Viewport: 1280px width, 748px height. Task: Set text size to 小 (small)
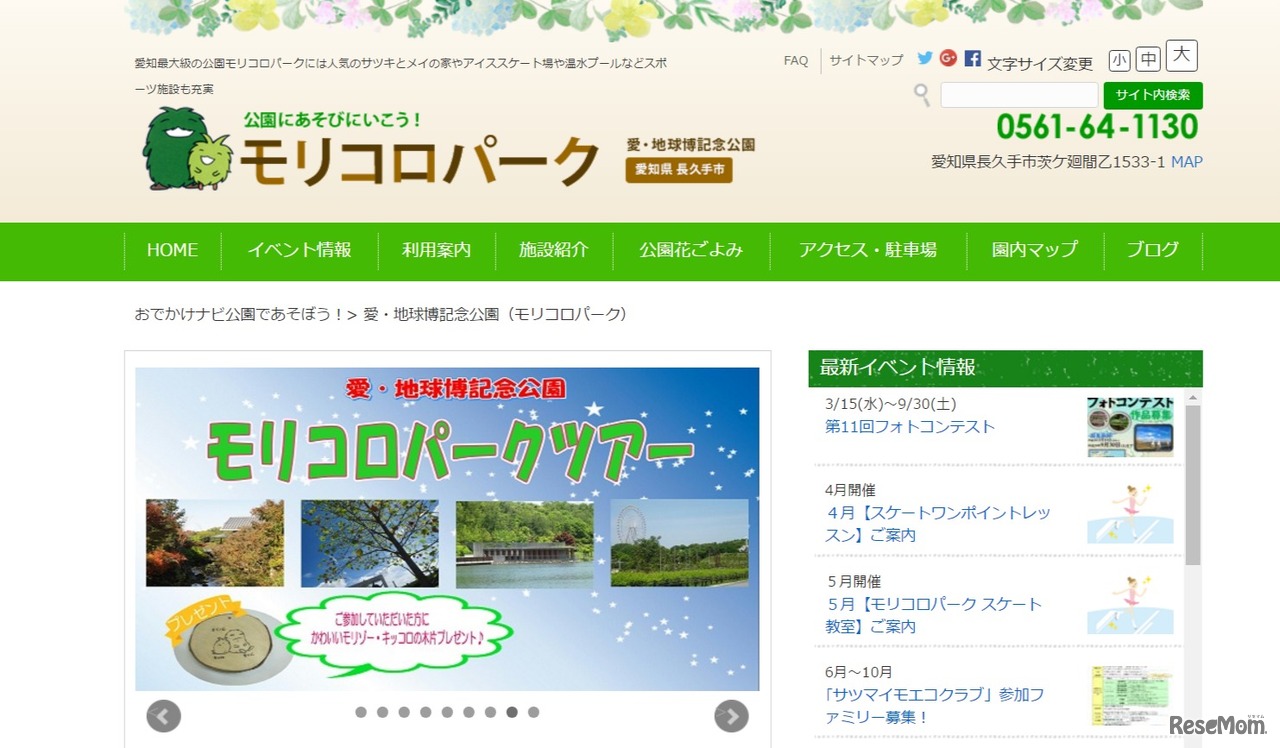point(1119,60)
